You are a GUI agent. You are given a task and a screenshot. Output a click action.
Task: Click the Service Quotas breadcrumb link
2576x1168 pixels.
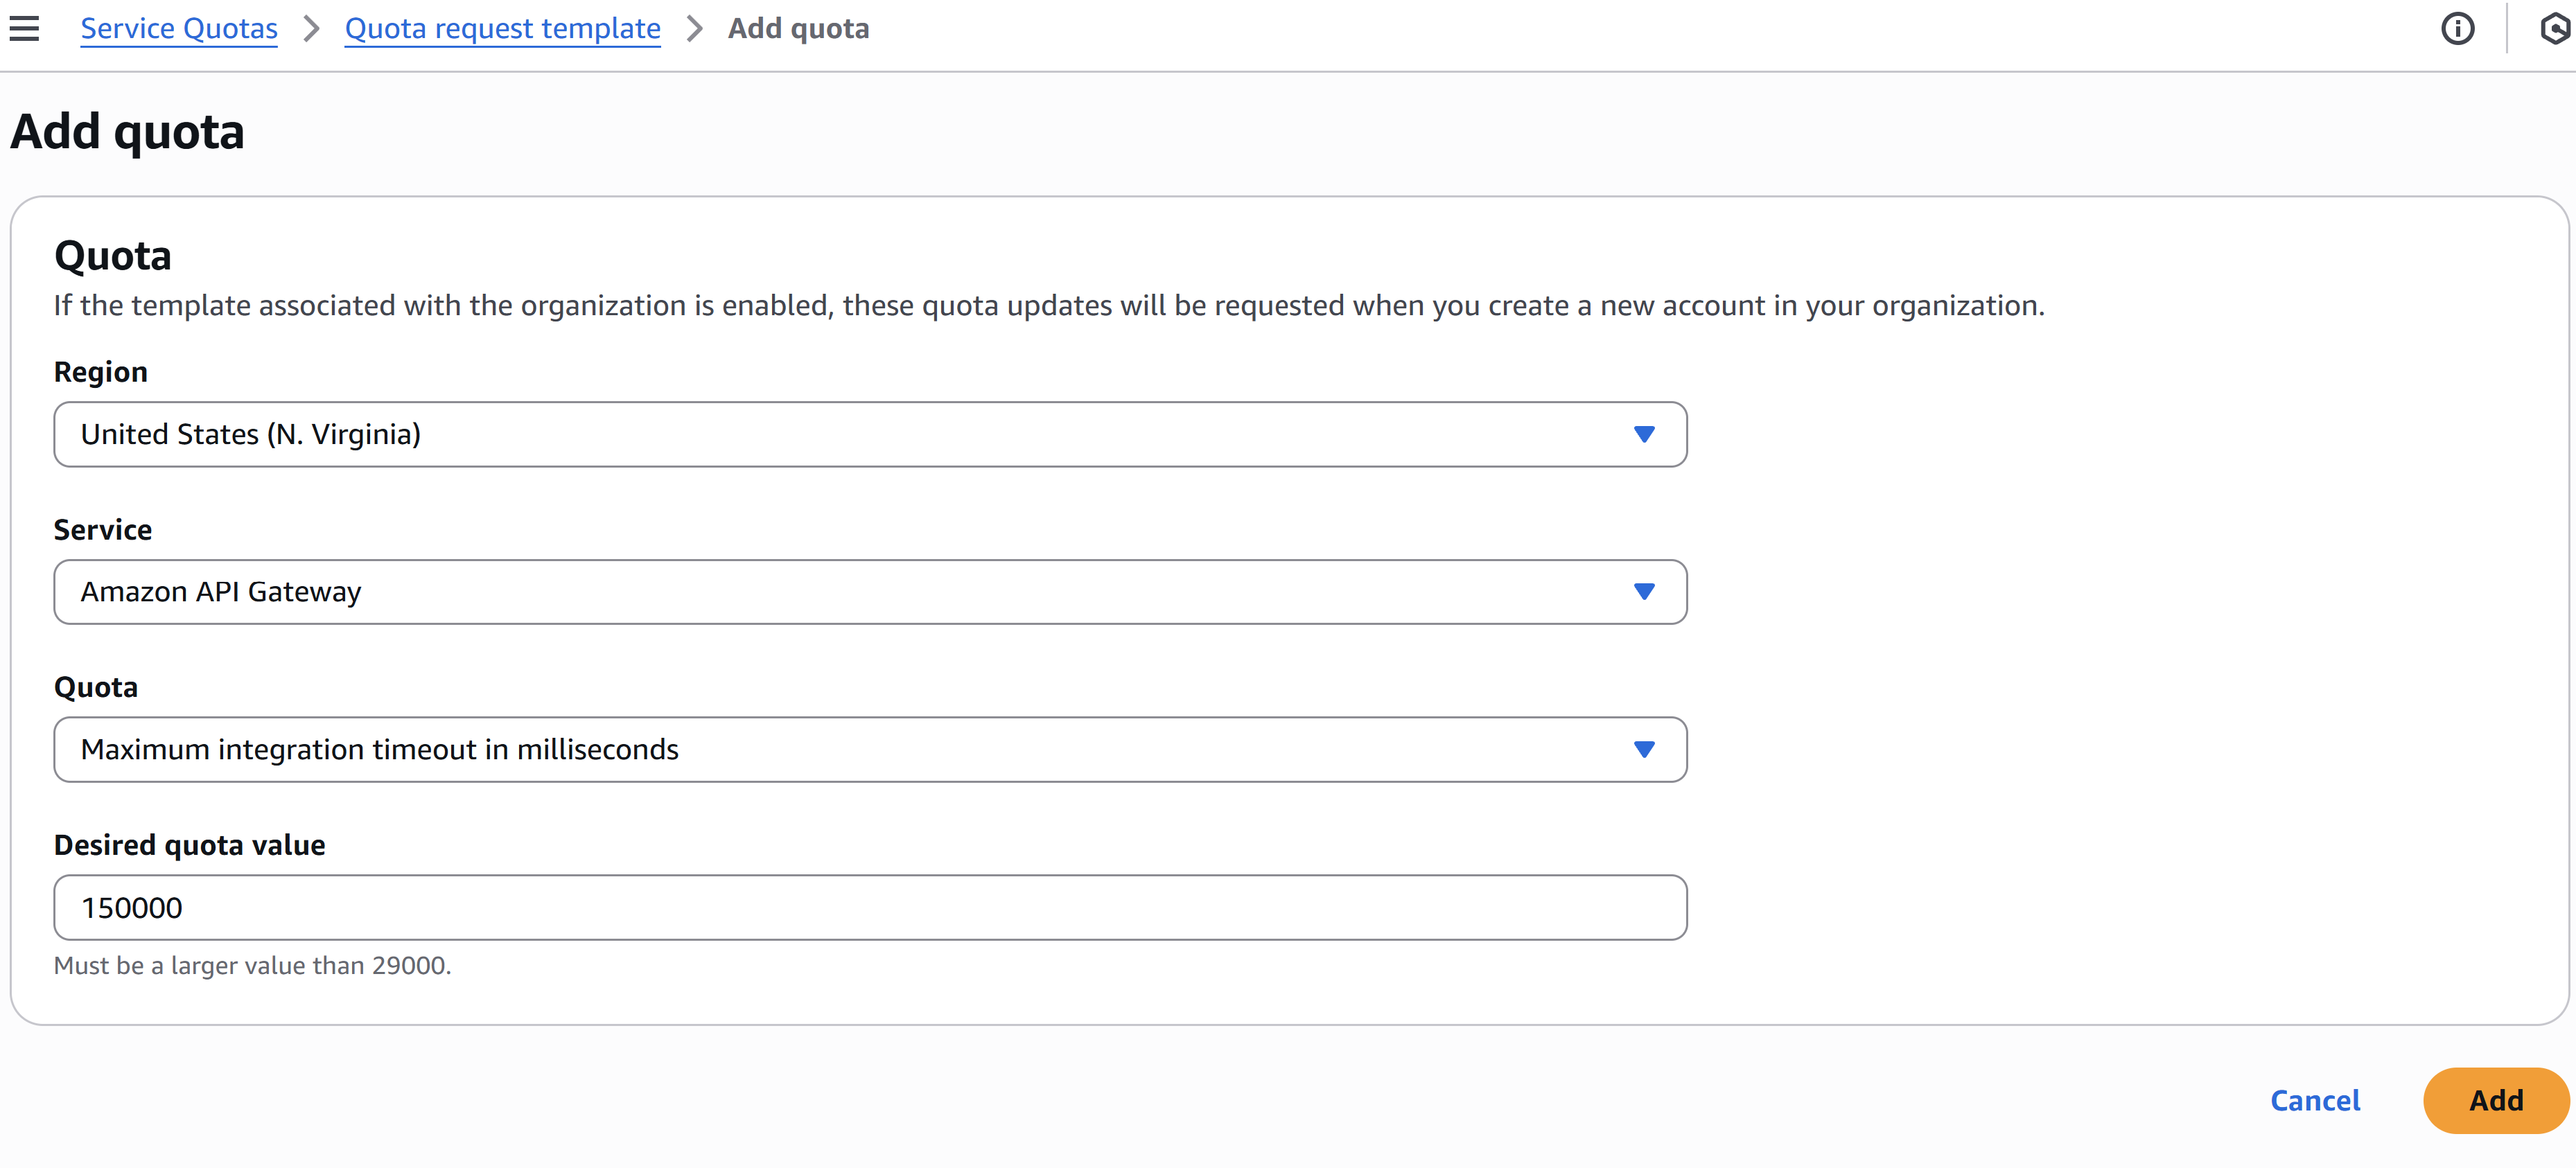pos(178,28)
